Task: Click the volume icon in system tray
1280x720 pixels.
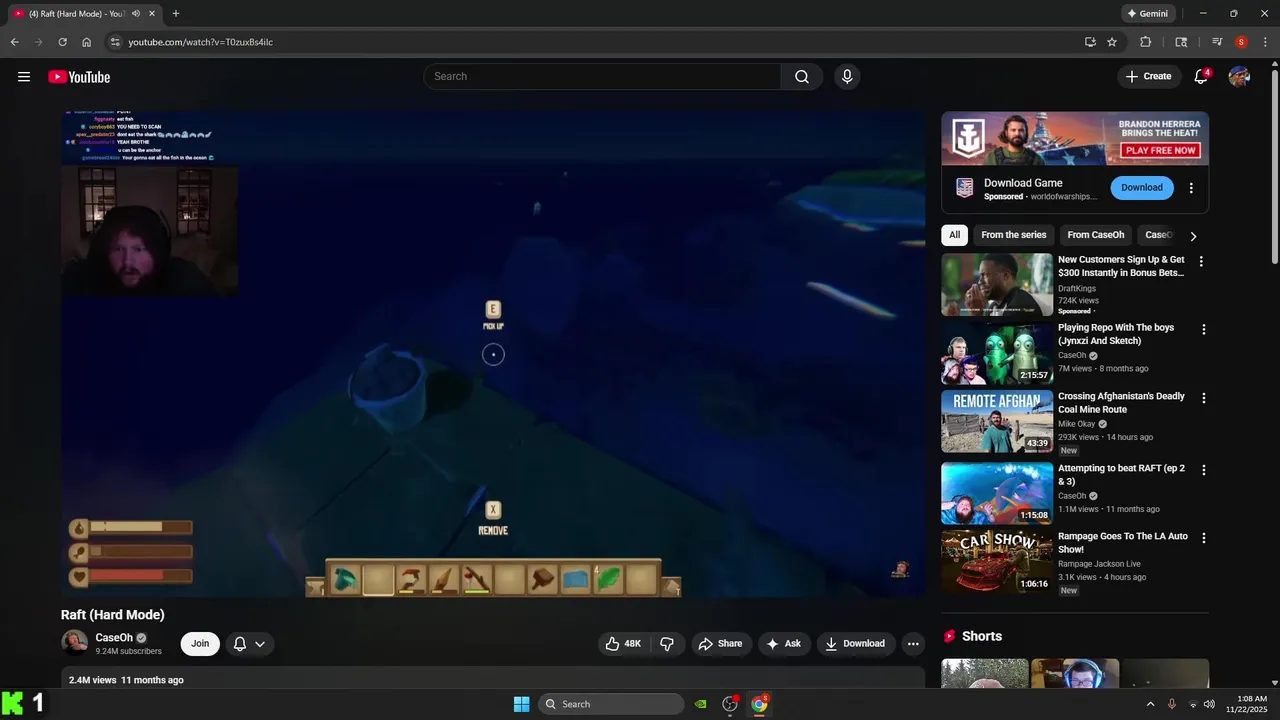Action: point(1210,704)
